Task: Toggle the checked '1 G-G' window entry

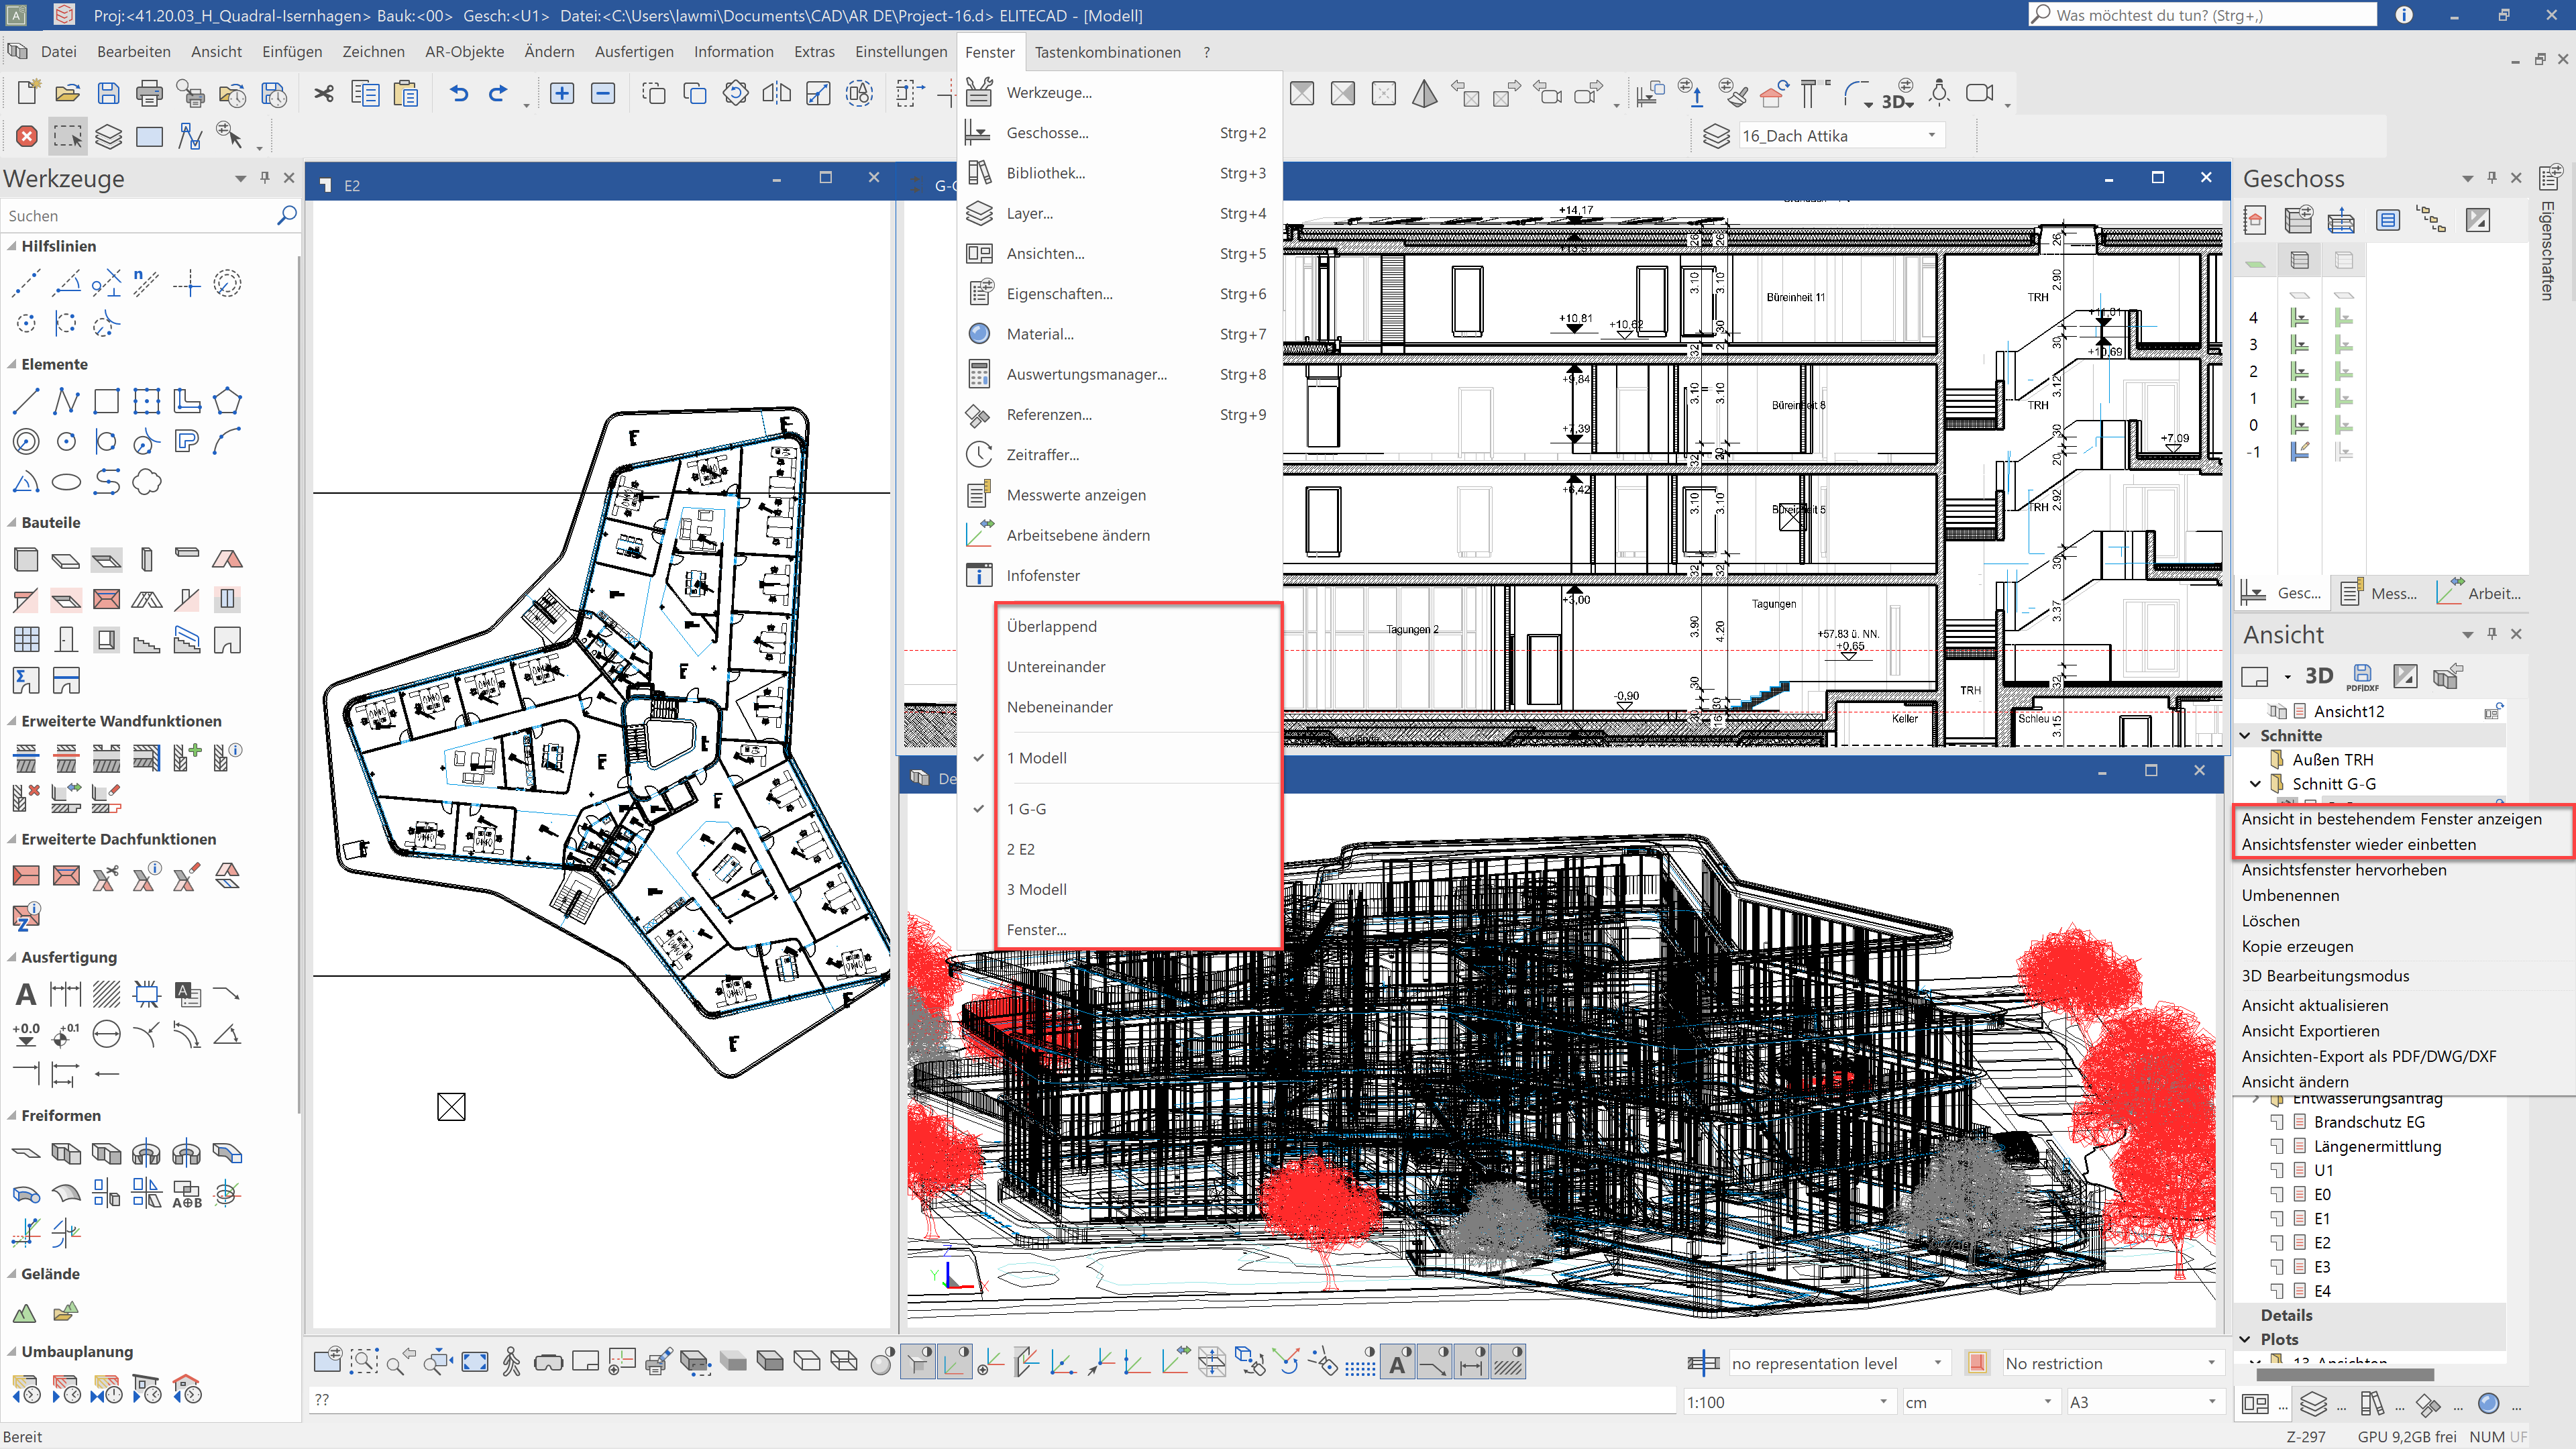Action: [x=1026, y=809]
